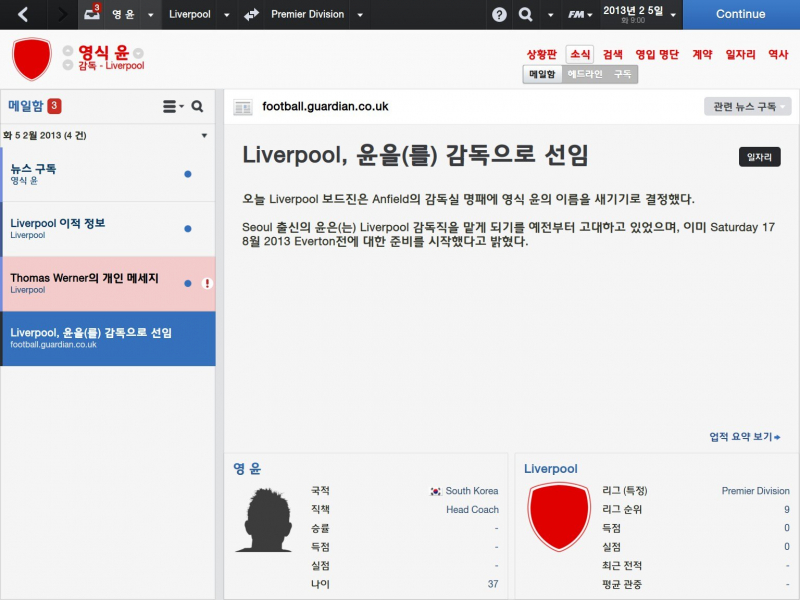Viewport: 800px width, 600px height.
Task: Open the inbox icon showing 3 unread
Action: (x=92, y=13)
